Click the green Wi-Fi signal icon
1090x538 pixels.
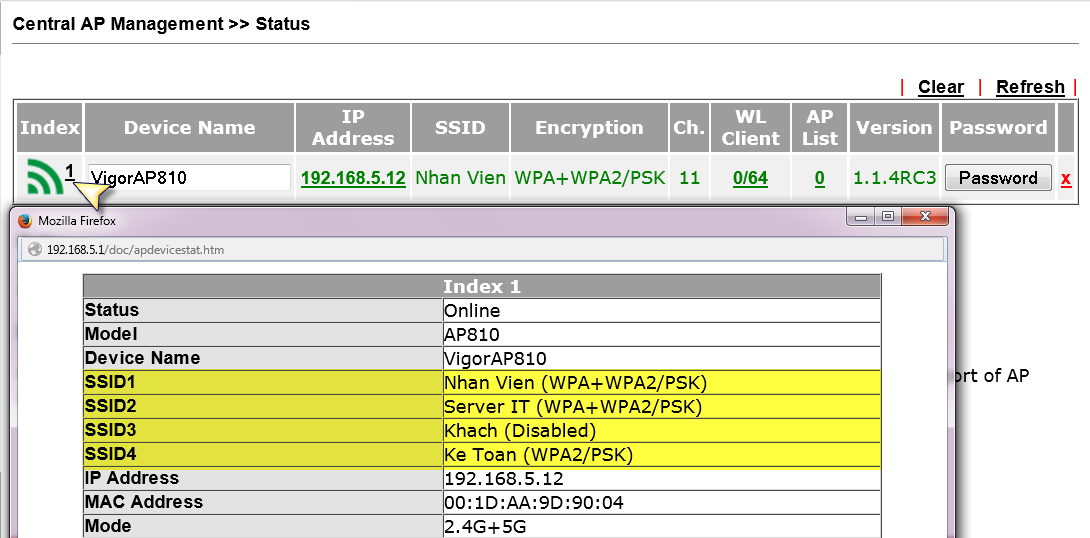coord(45,177)
